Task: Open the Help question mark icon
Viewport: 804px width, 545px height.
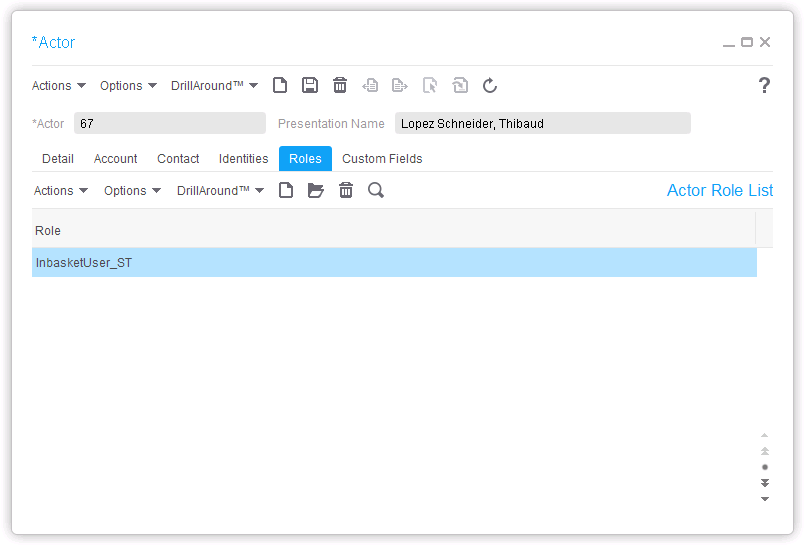Action: click(x=764, y=86)
